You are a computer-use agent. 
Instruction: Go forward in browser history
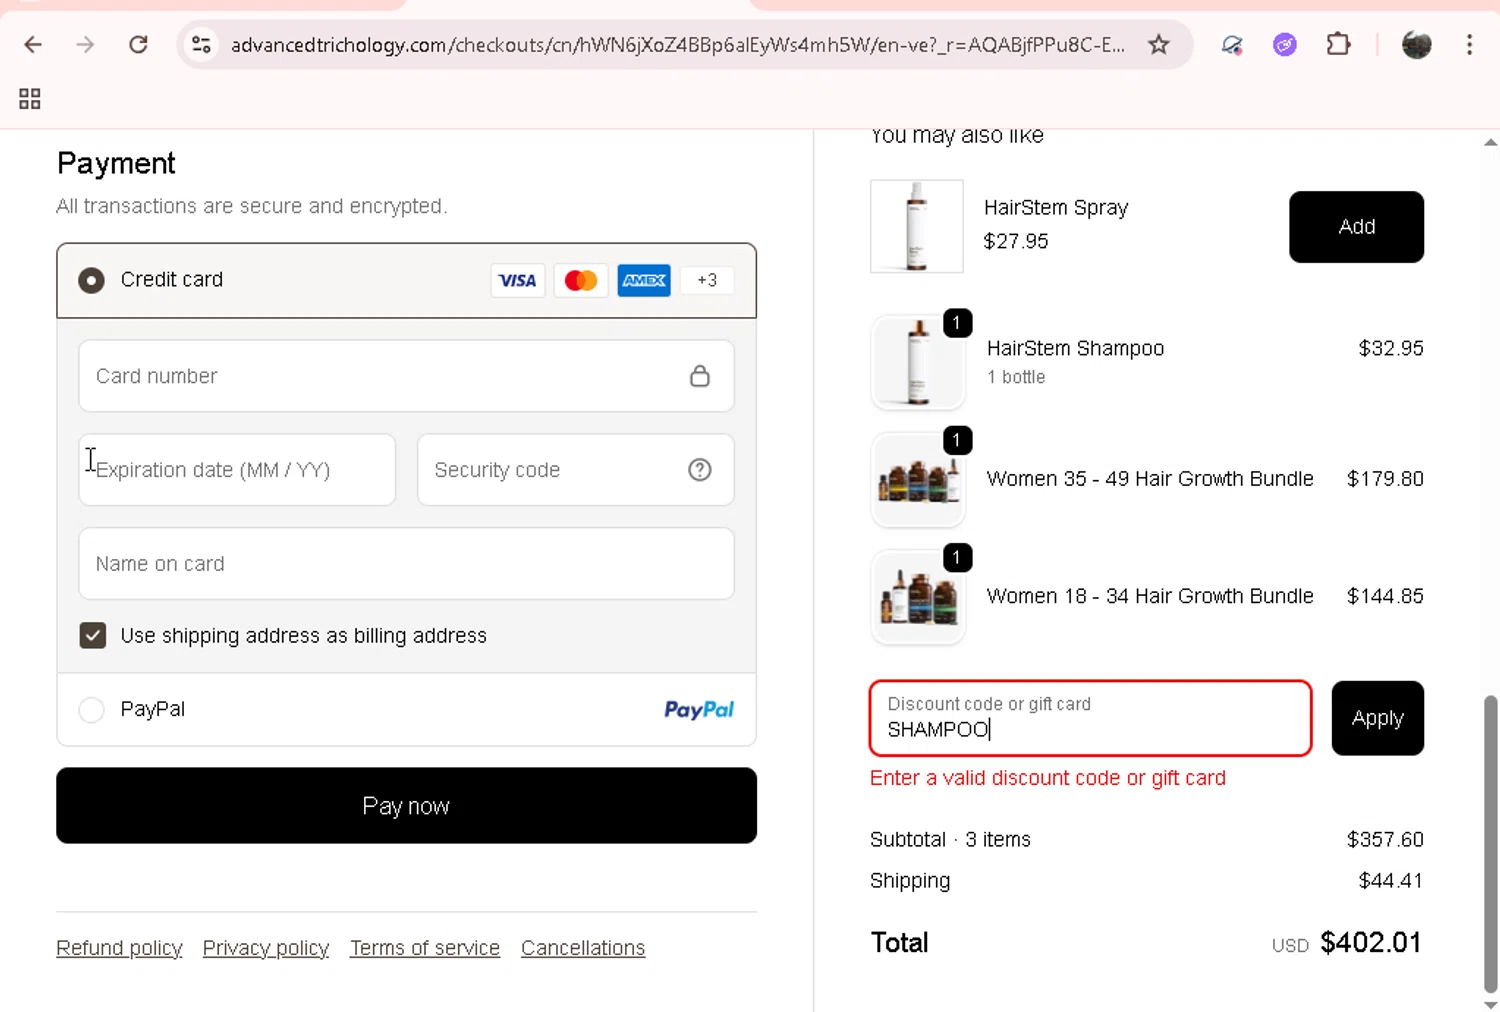coord(85,44)
